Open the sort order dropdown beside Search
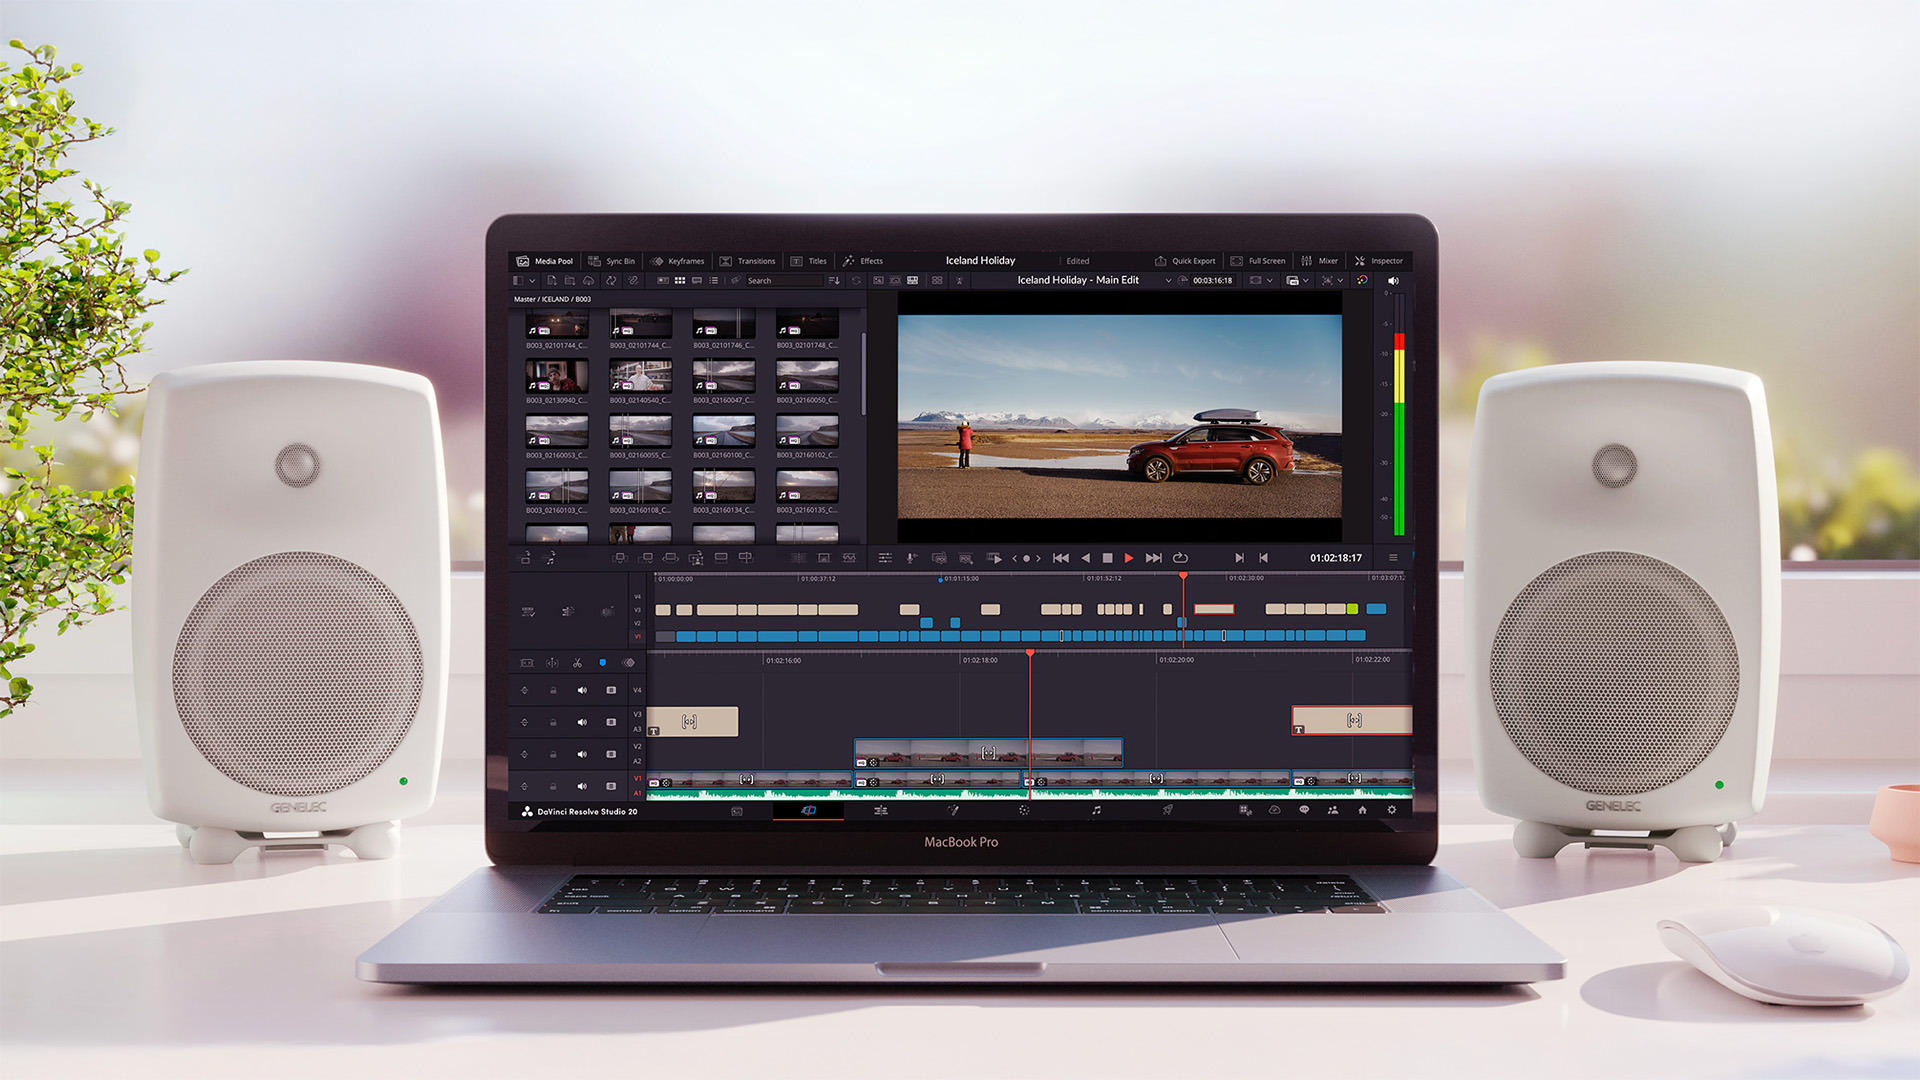1920x1080 pixels. [834, 281]
